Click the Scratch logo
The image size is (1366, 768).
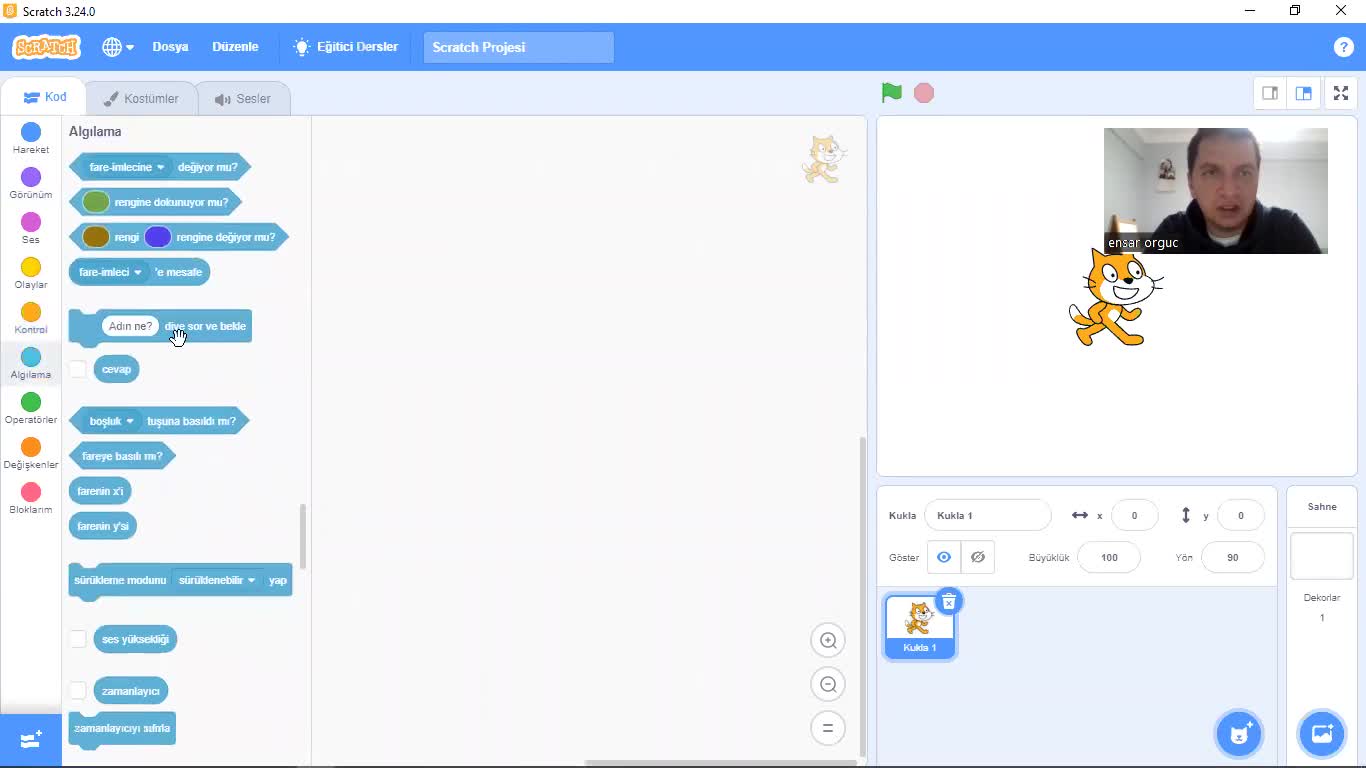(46, 47)
